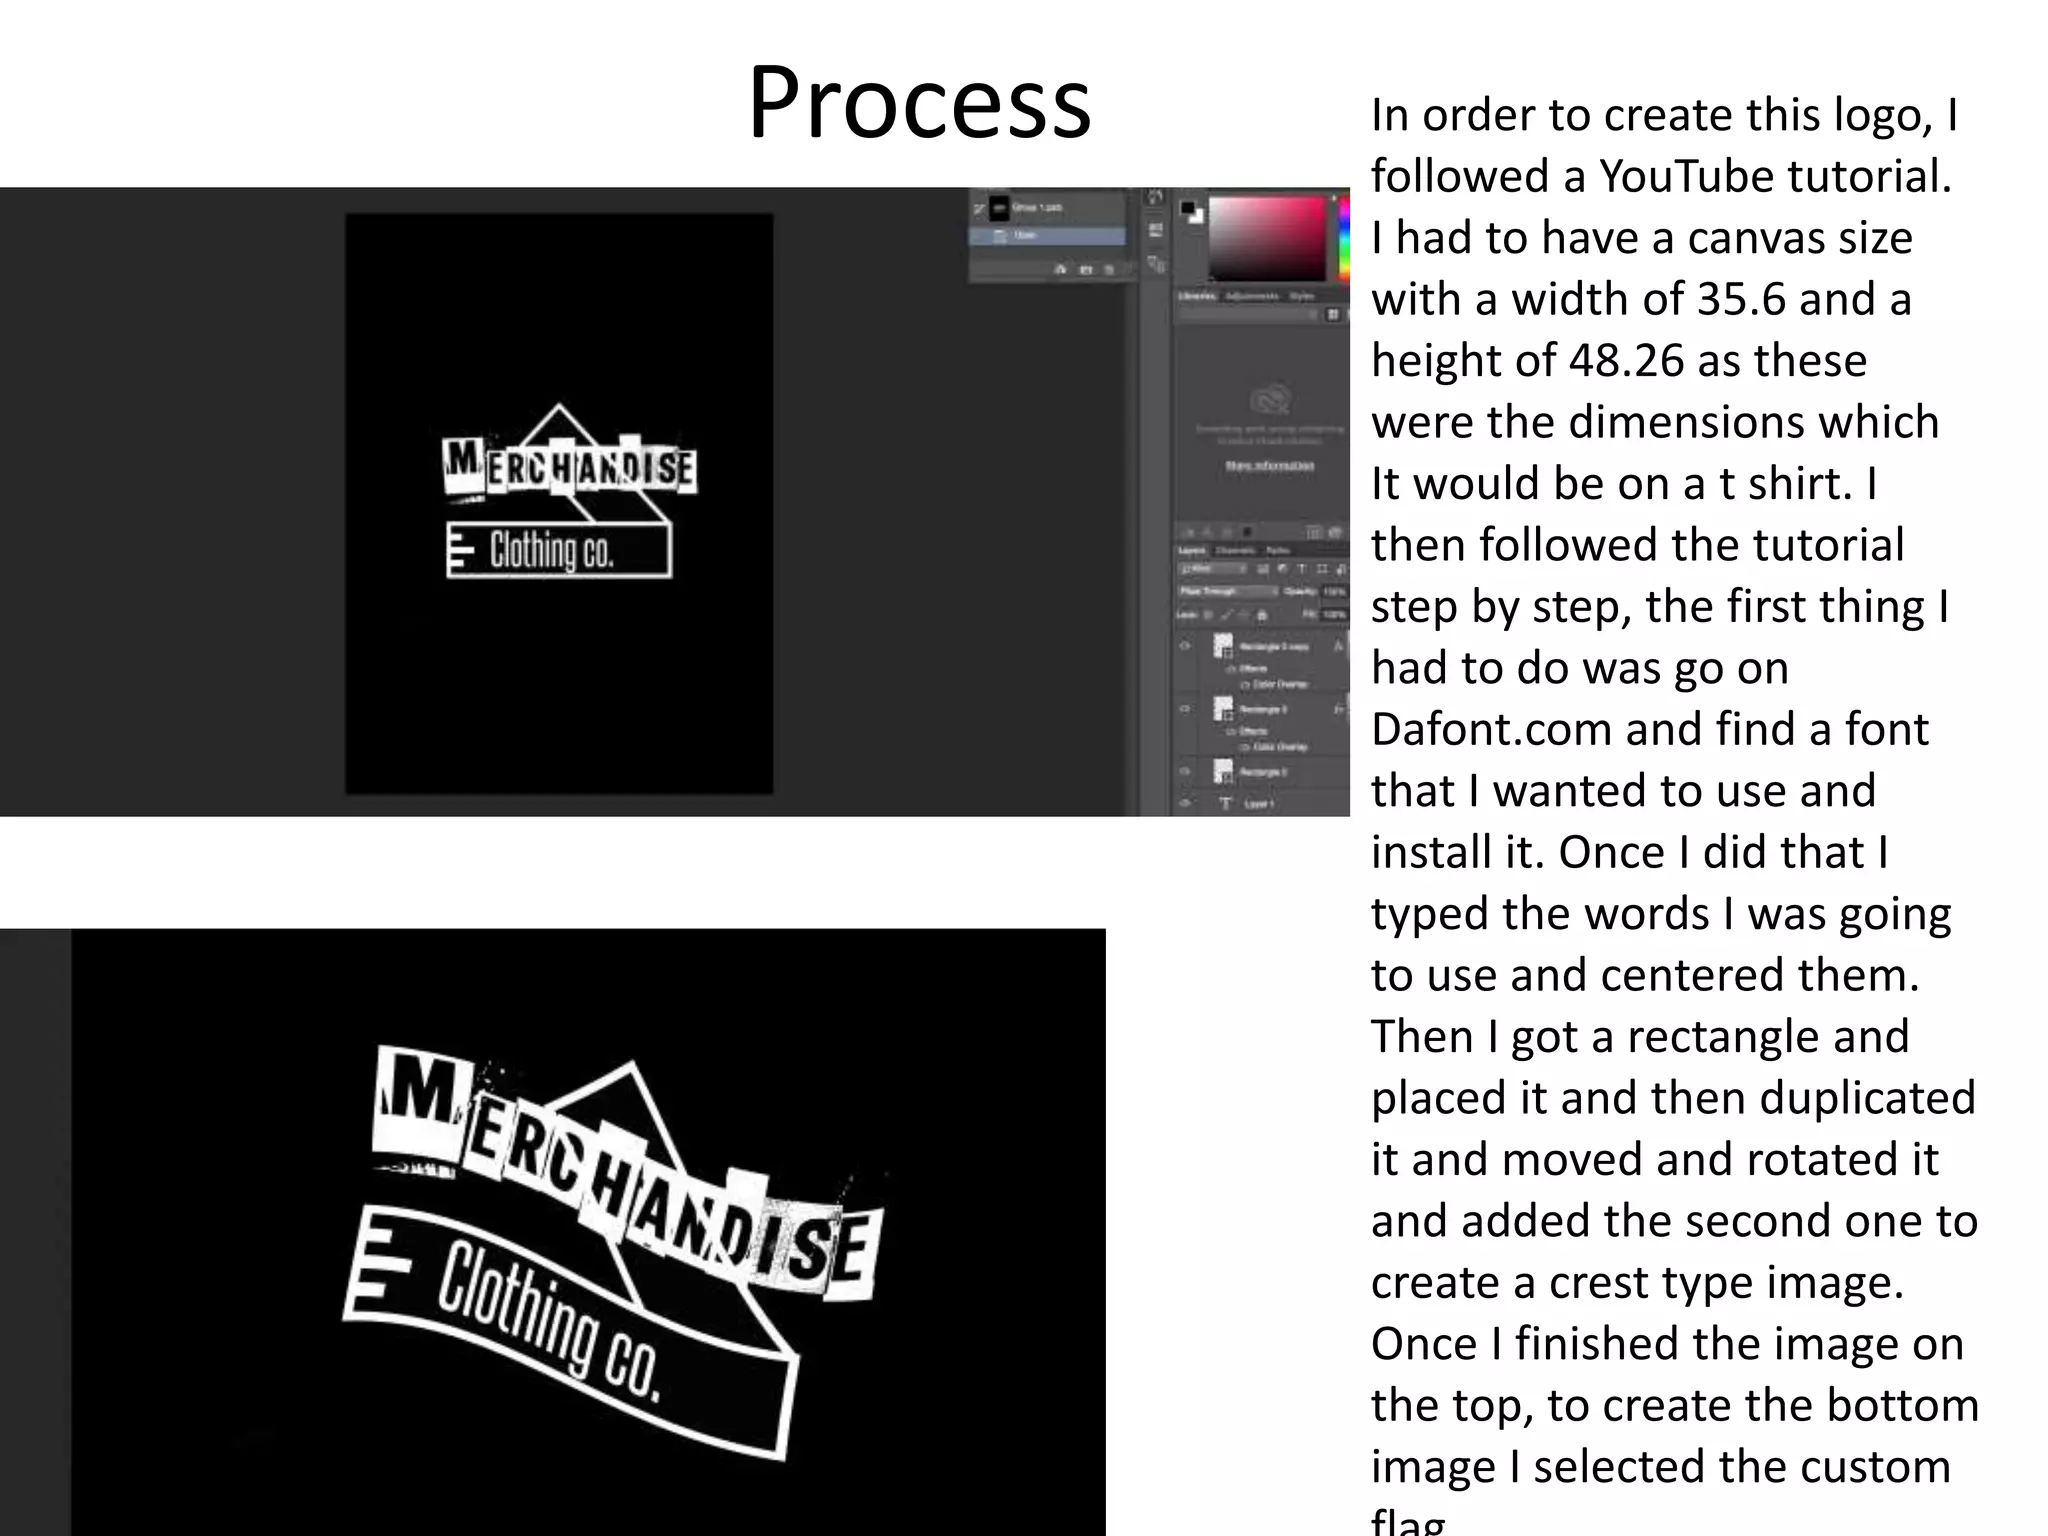Click the history brush panel icon

point(1155,199)
